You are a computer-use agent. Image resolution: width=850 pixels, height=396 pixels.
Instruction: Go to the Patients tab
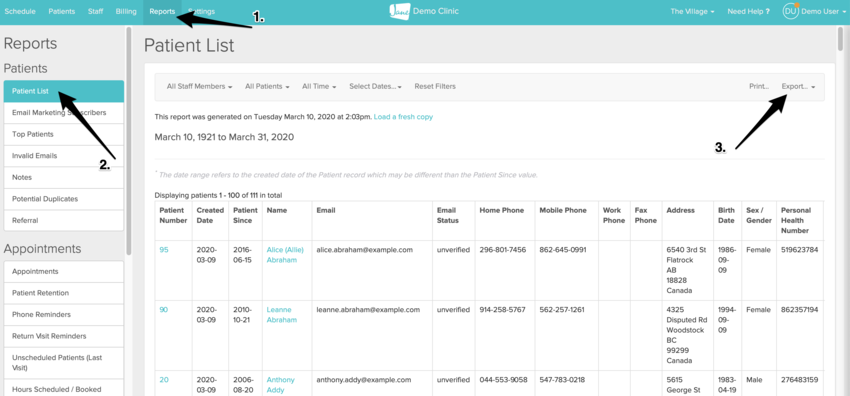62,11
